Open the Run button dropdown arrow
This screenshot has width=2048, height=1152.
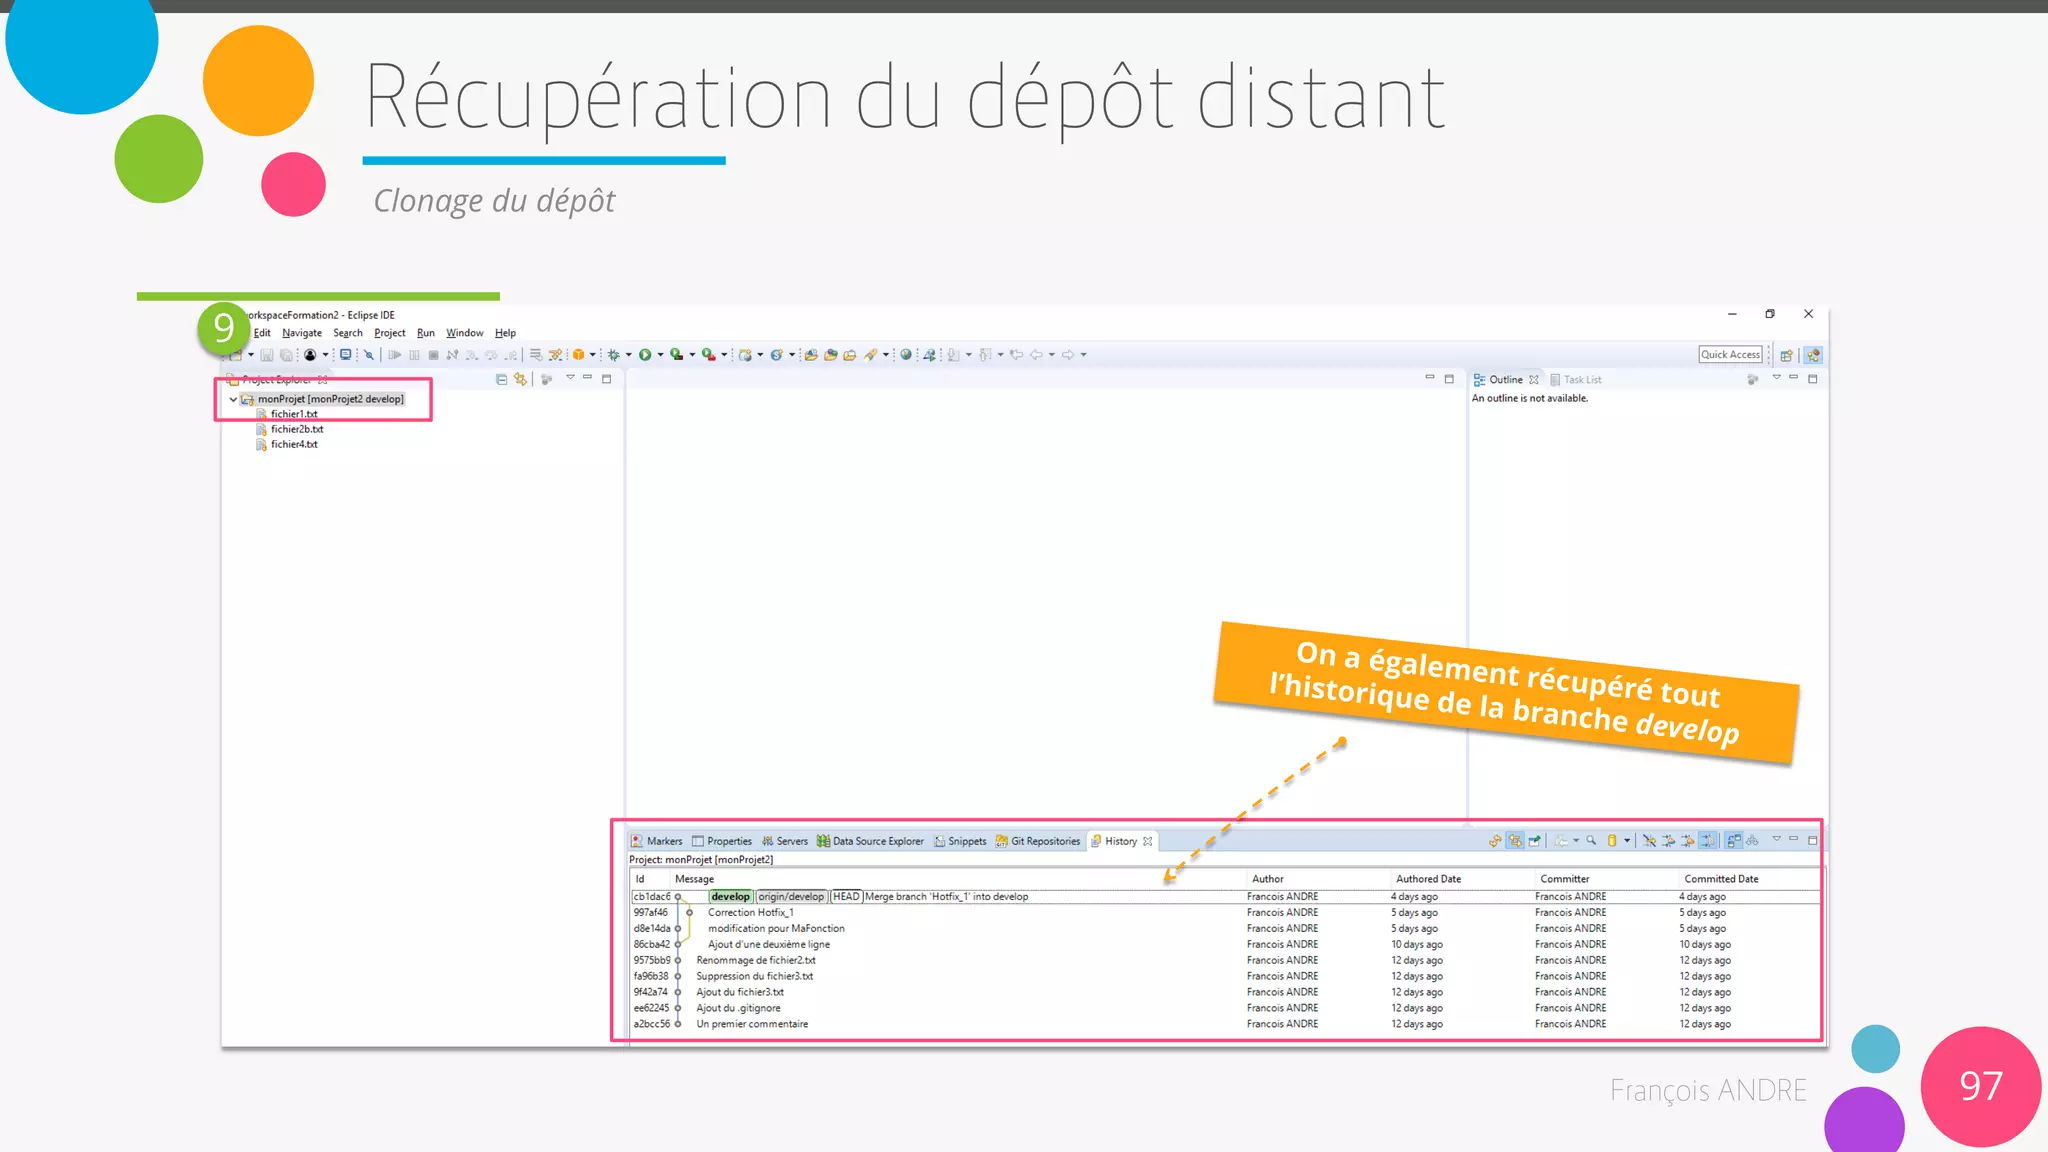(x=660, y=355)
